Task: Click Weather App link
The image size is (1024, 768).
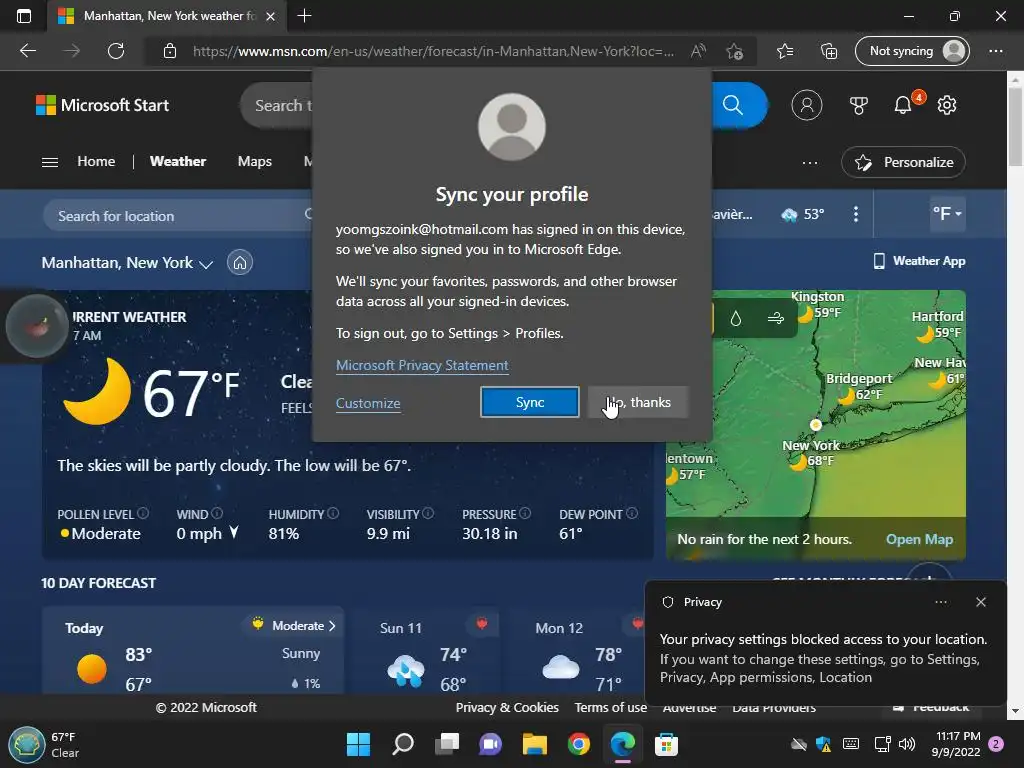Action: tap(919, 261)
